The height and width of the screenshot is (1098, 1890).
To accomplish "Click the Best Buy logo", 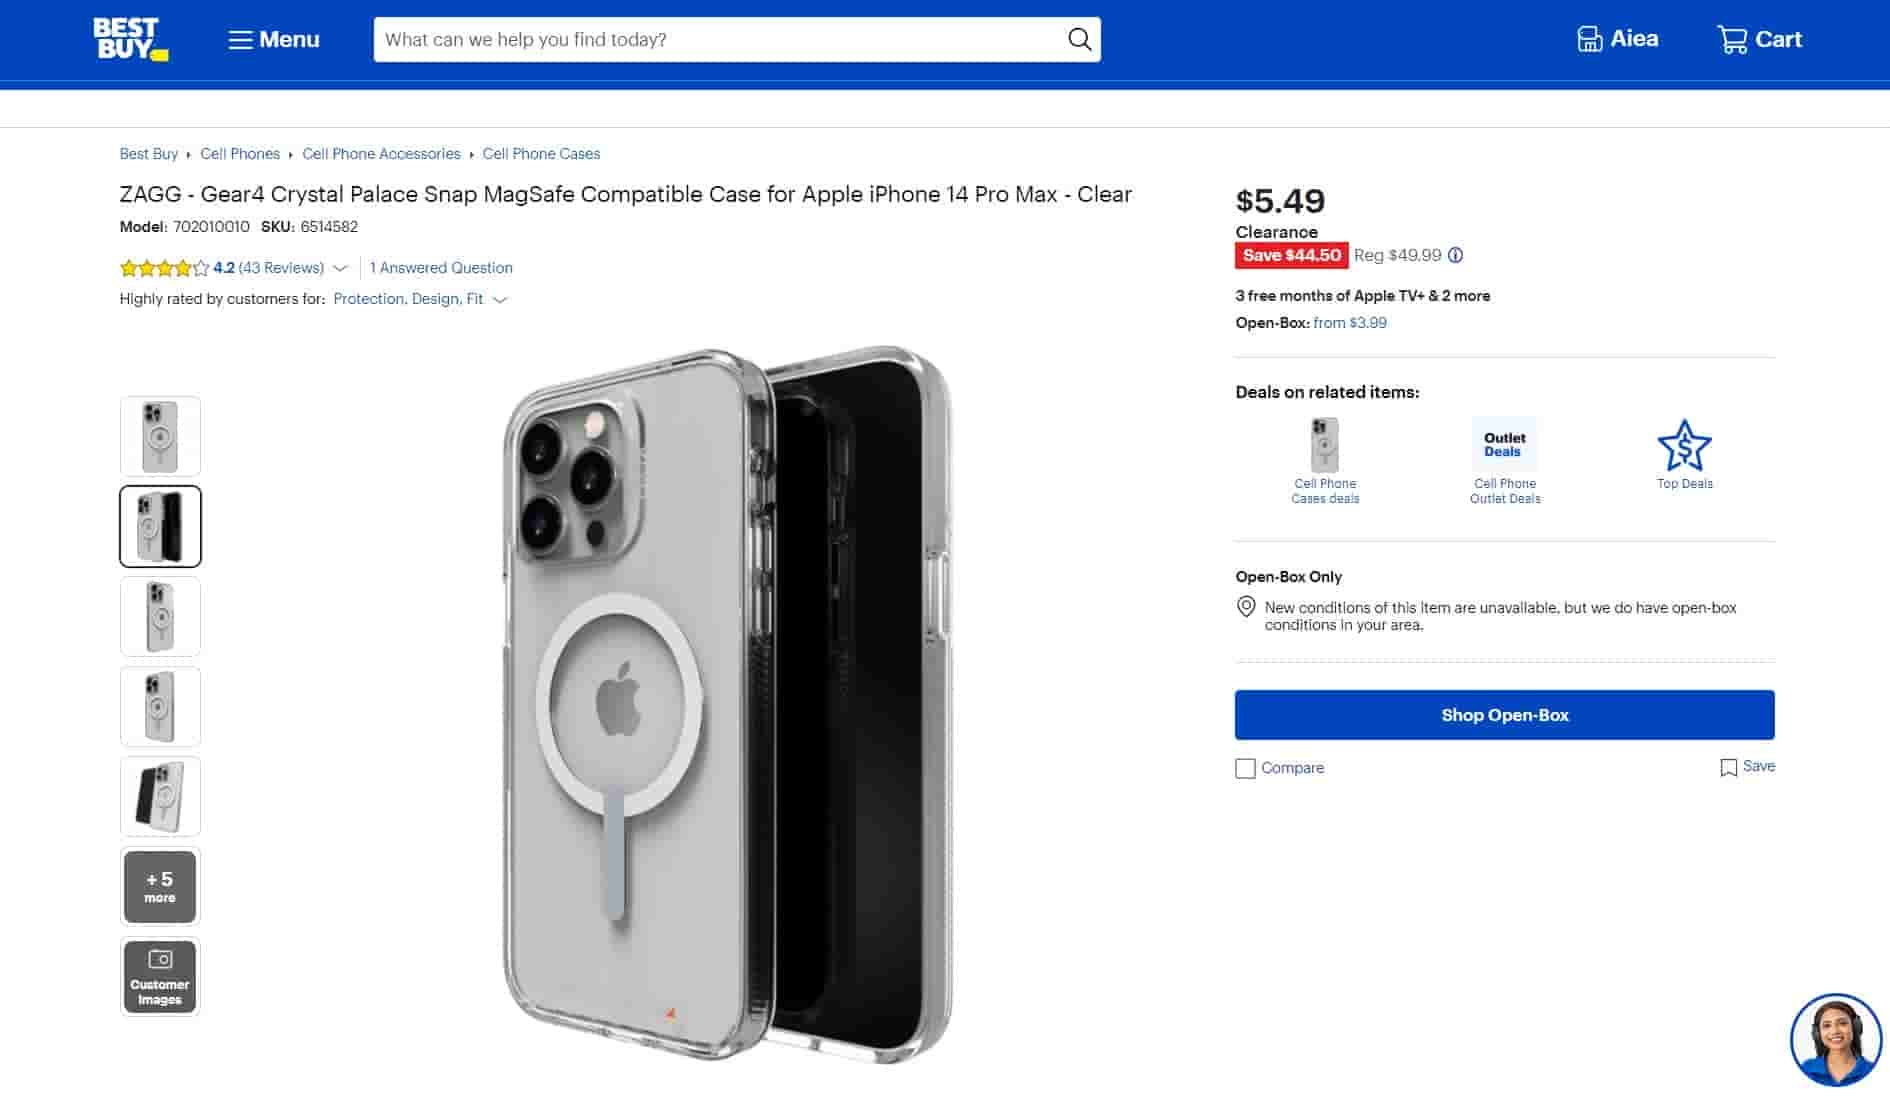I will (x=130, y=39).
